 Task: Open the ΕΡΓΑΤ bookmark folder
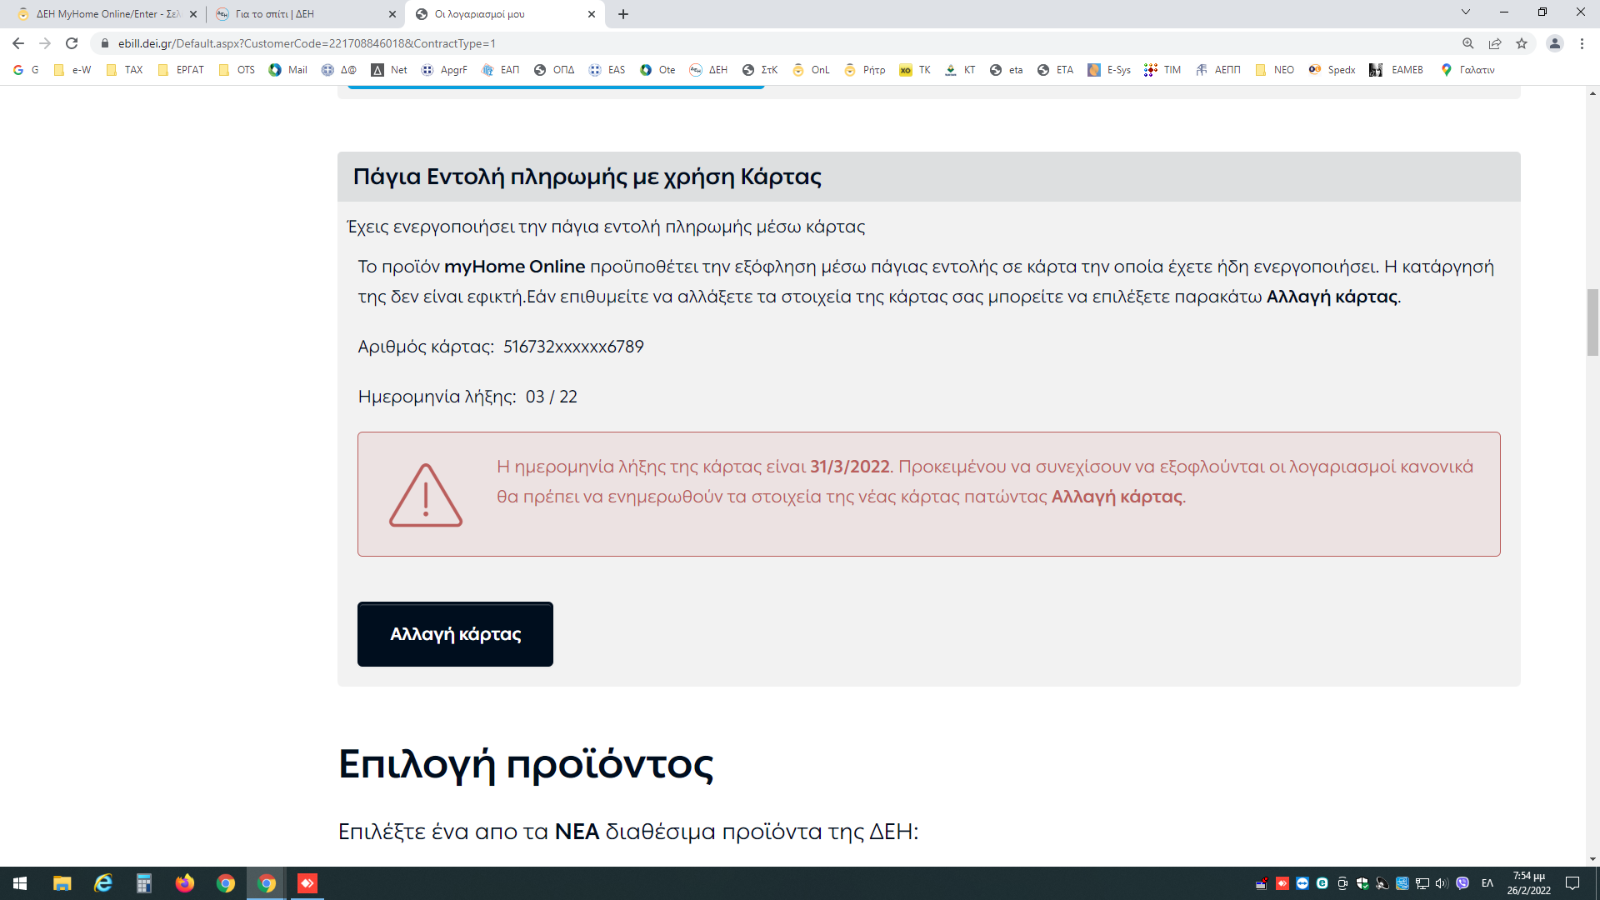180,70
